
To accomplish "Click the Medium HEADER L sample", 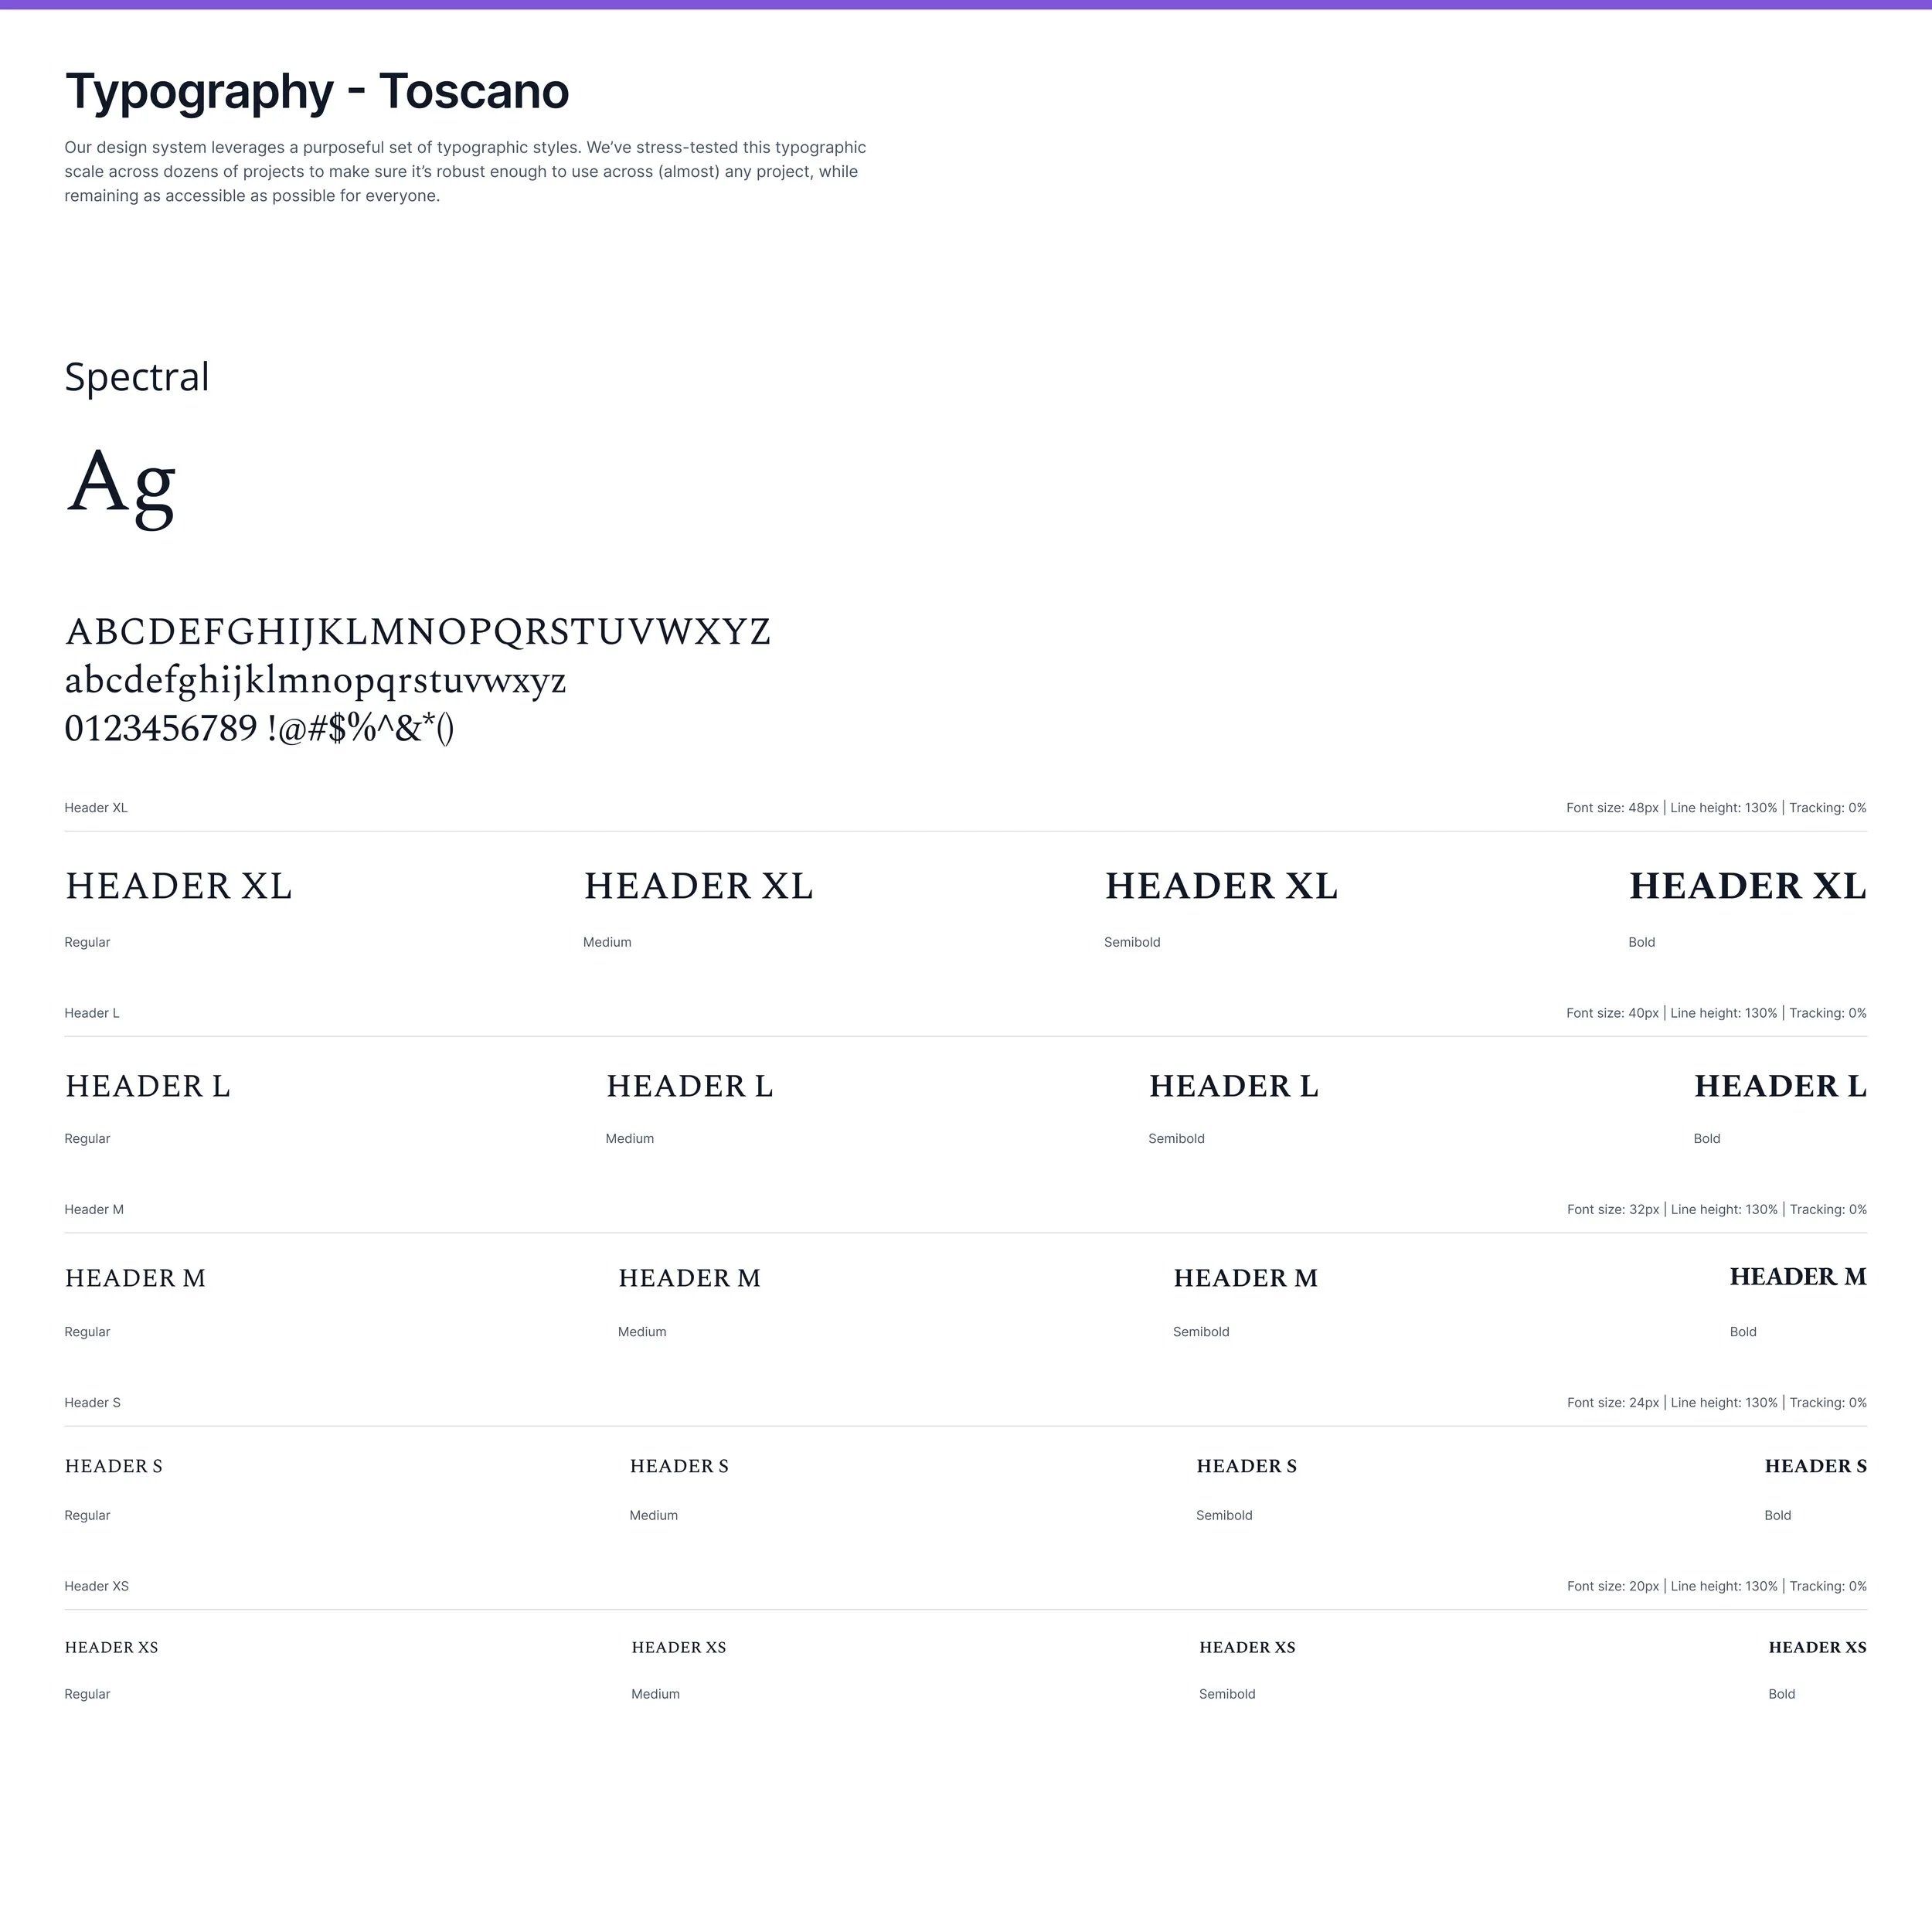I will click(x=689, y=1086).
